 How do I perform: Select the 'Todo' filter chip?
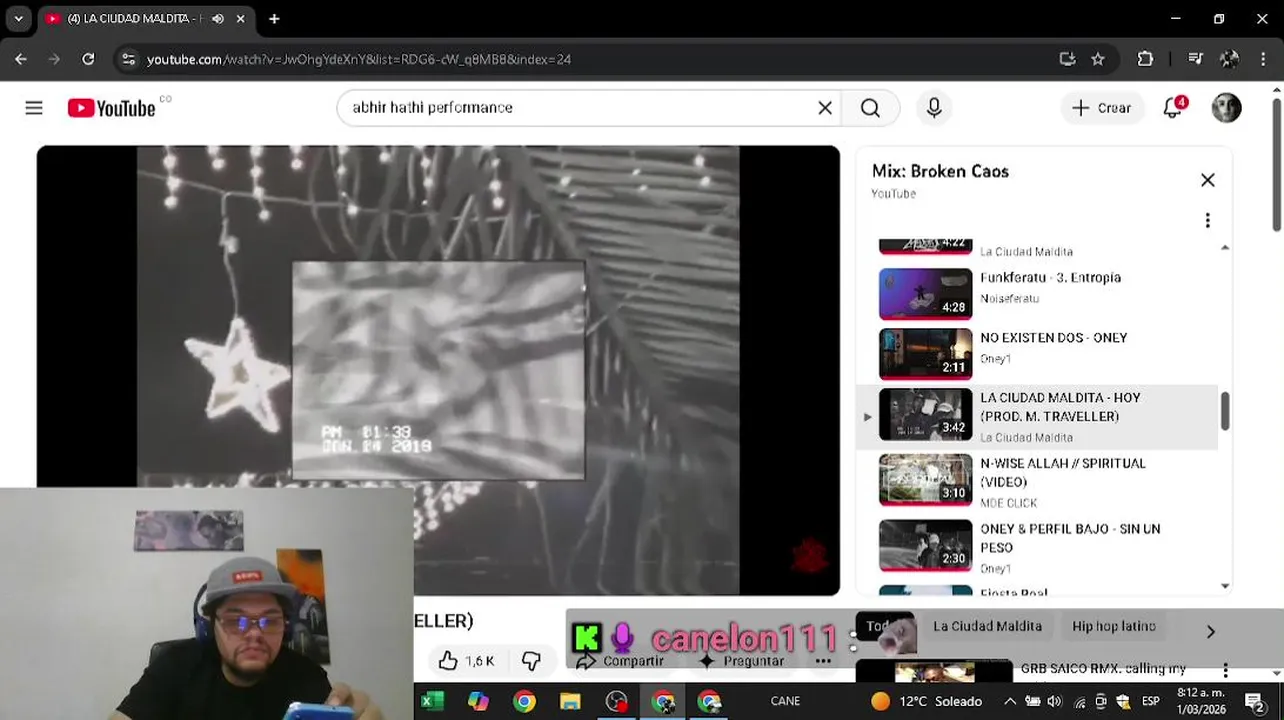click(884, 626)
